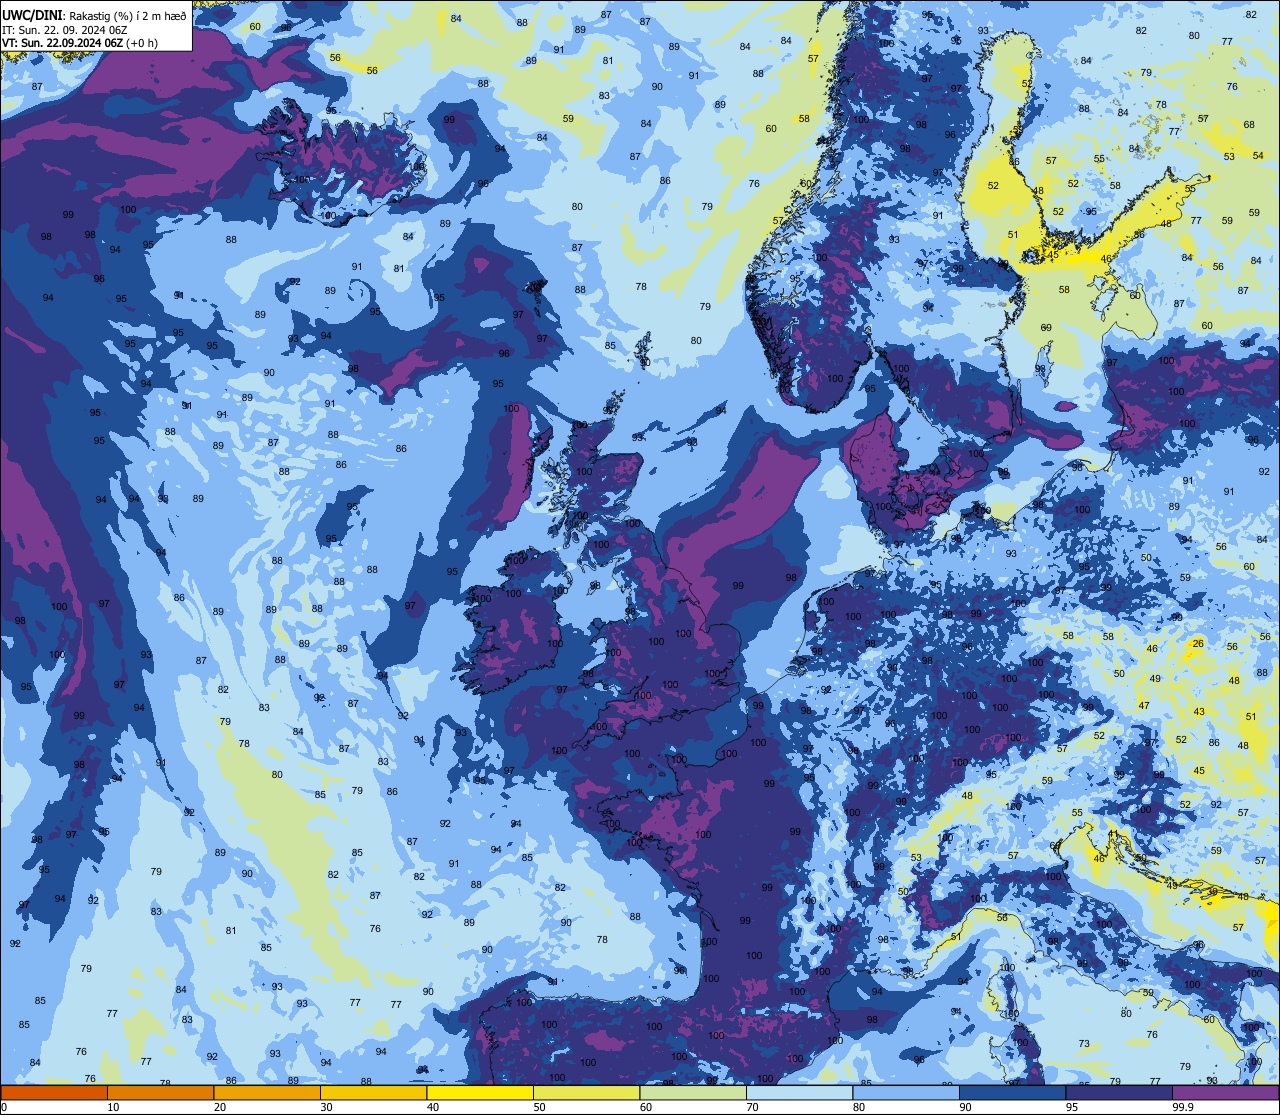Viewport: 1280px width, 1115px height.
Task: Choose the pale green 60–70 legend segment
Action: [x=693, y=1093]
